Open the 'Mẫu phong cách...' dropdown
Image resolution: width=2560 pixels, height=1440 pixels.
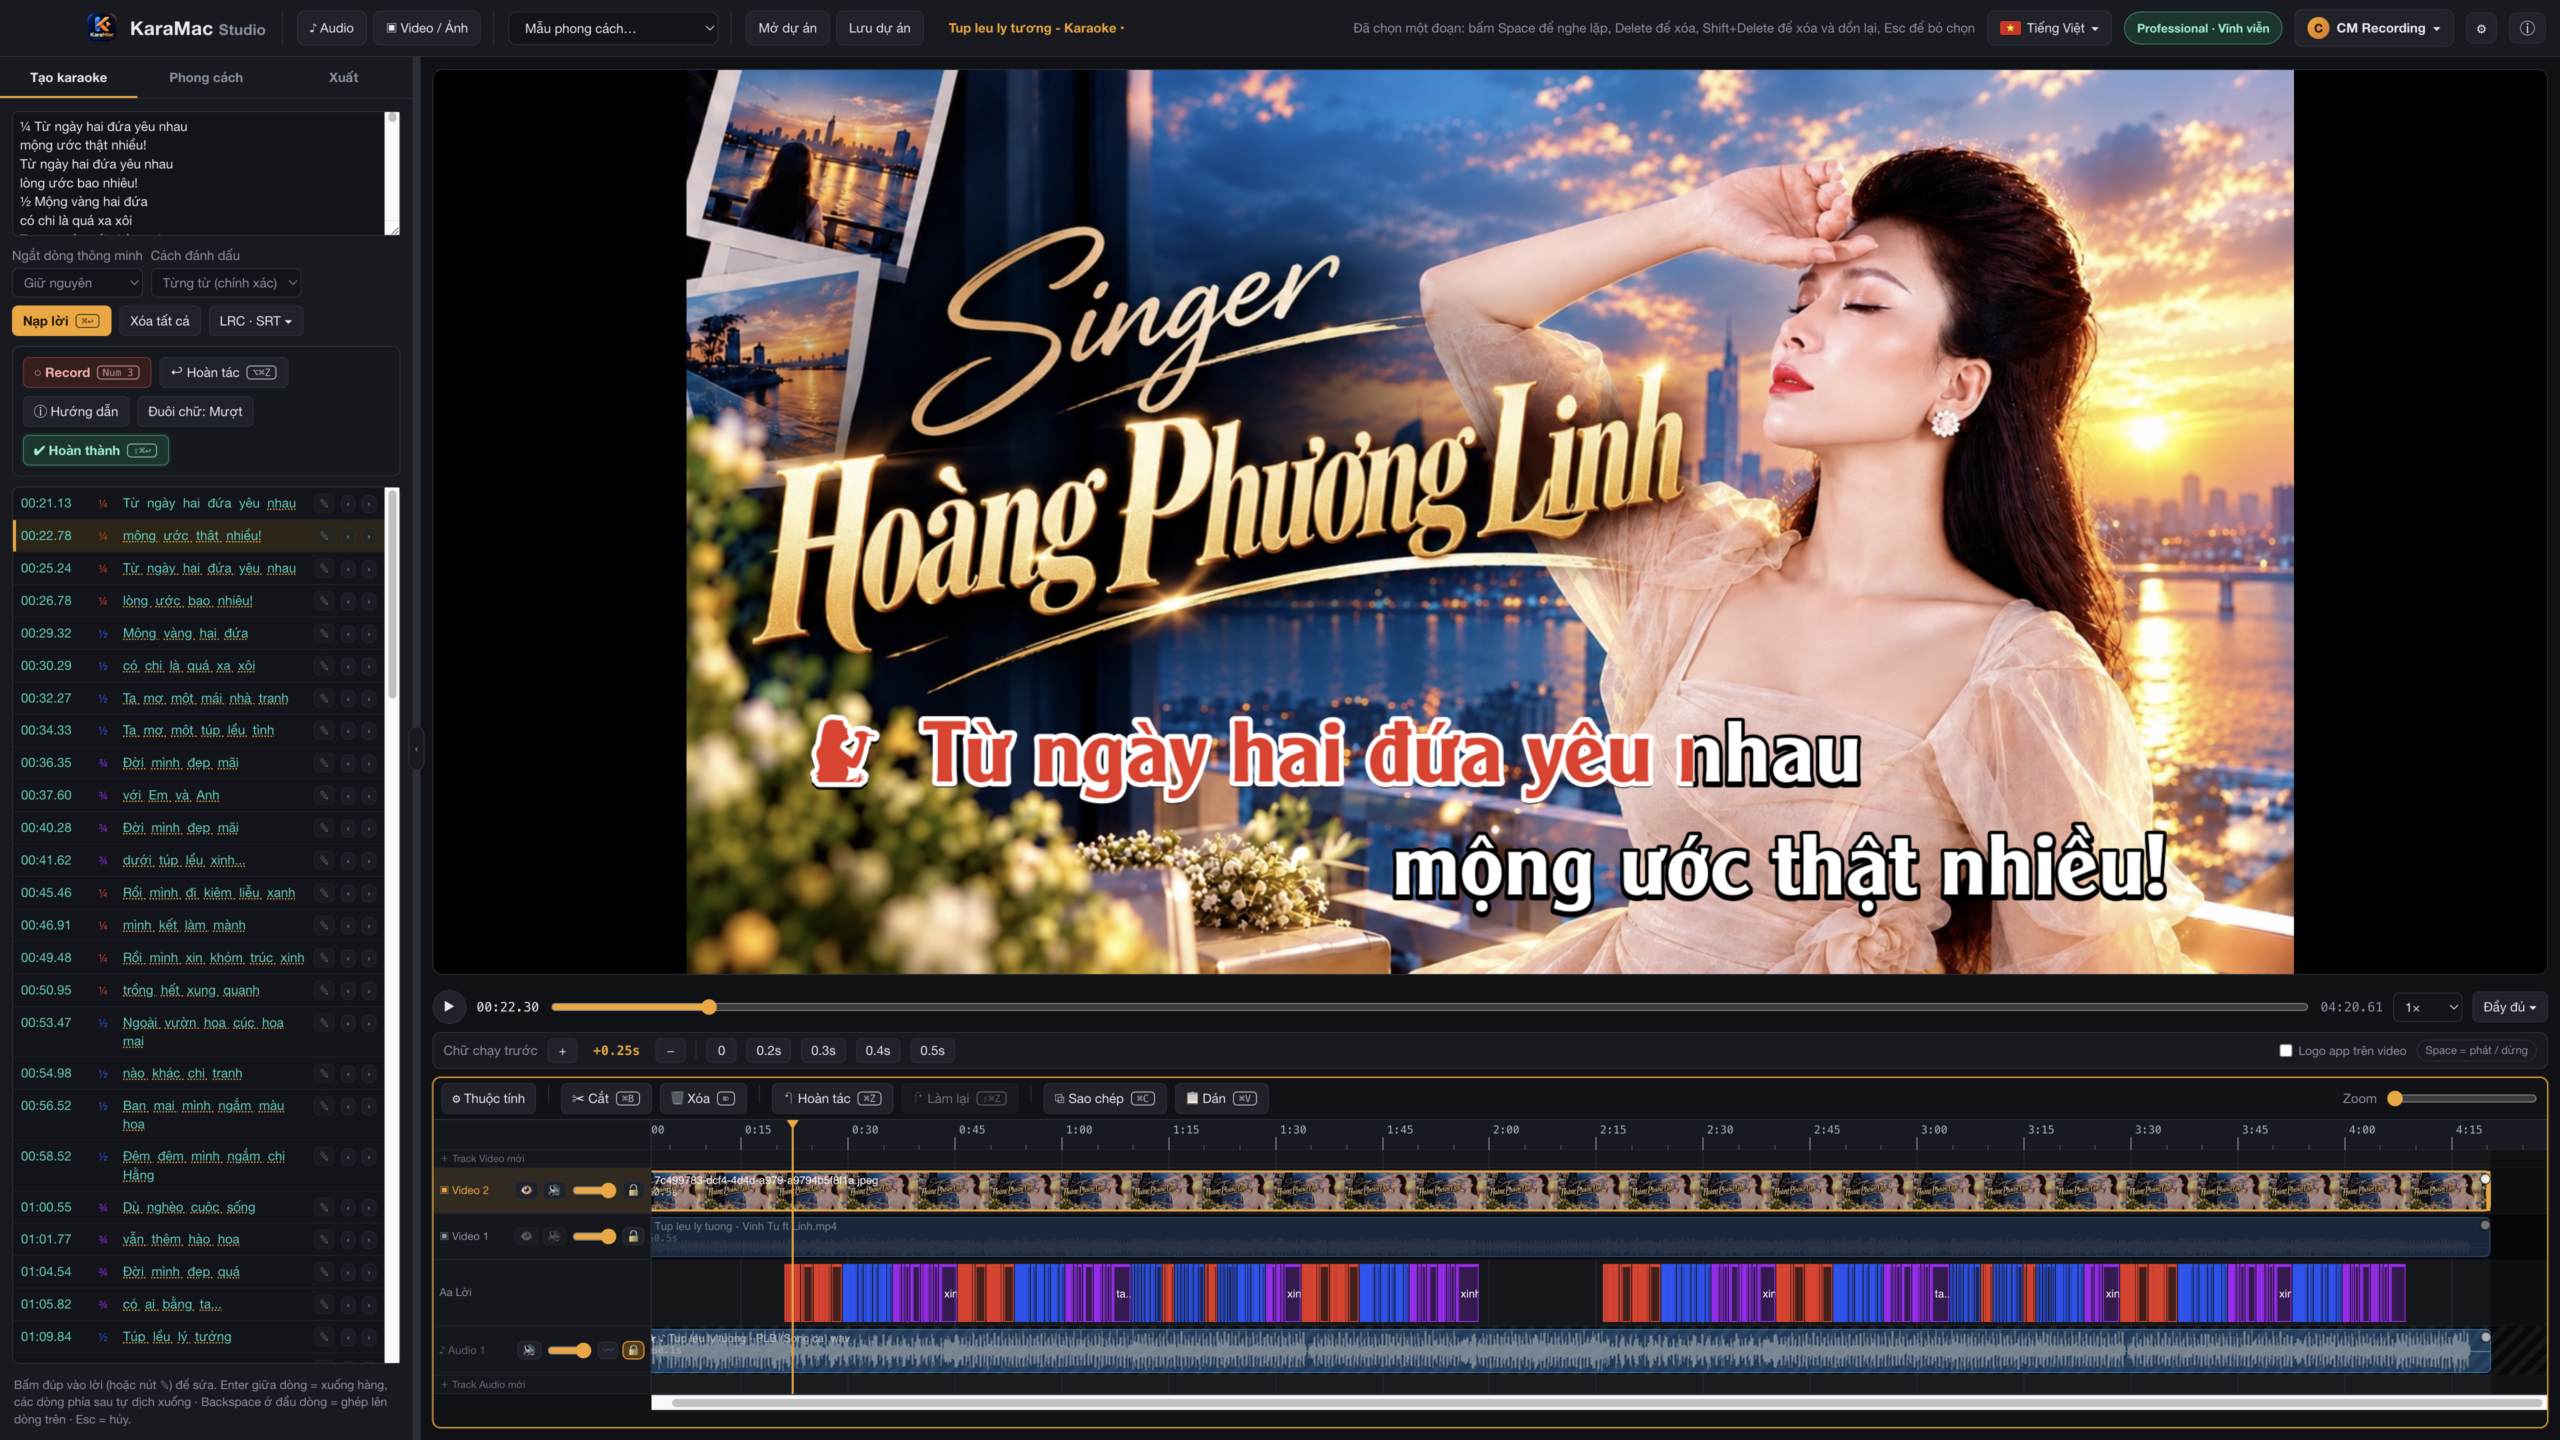[613, 28]
